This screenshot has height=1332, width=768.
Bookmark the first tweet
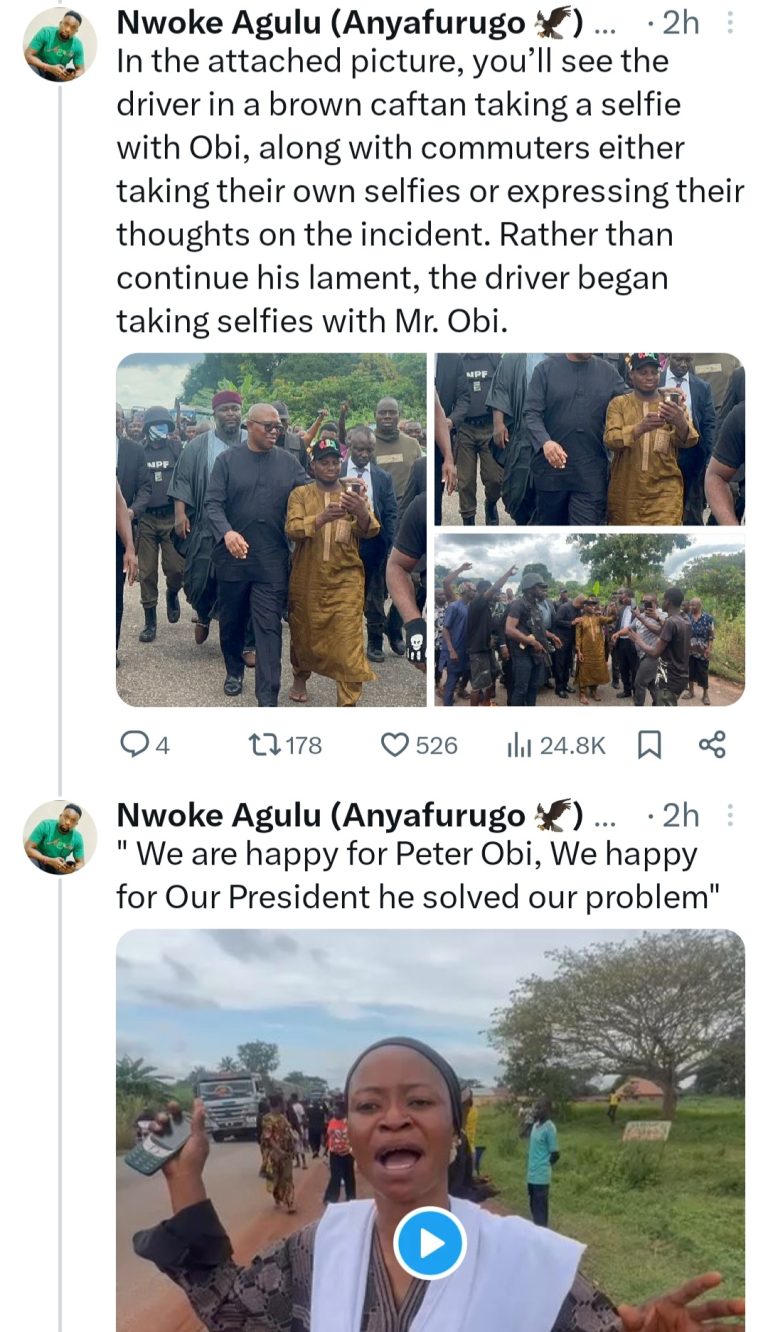(649, 744)
